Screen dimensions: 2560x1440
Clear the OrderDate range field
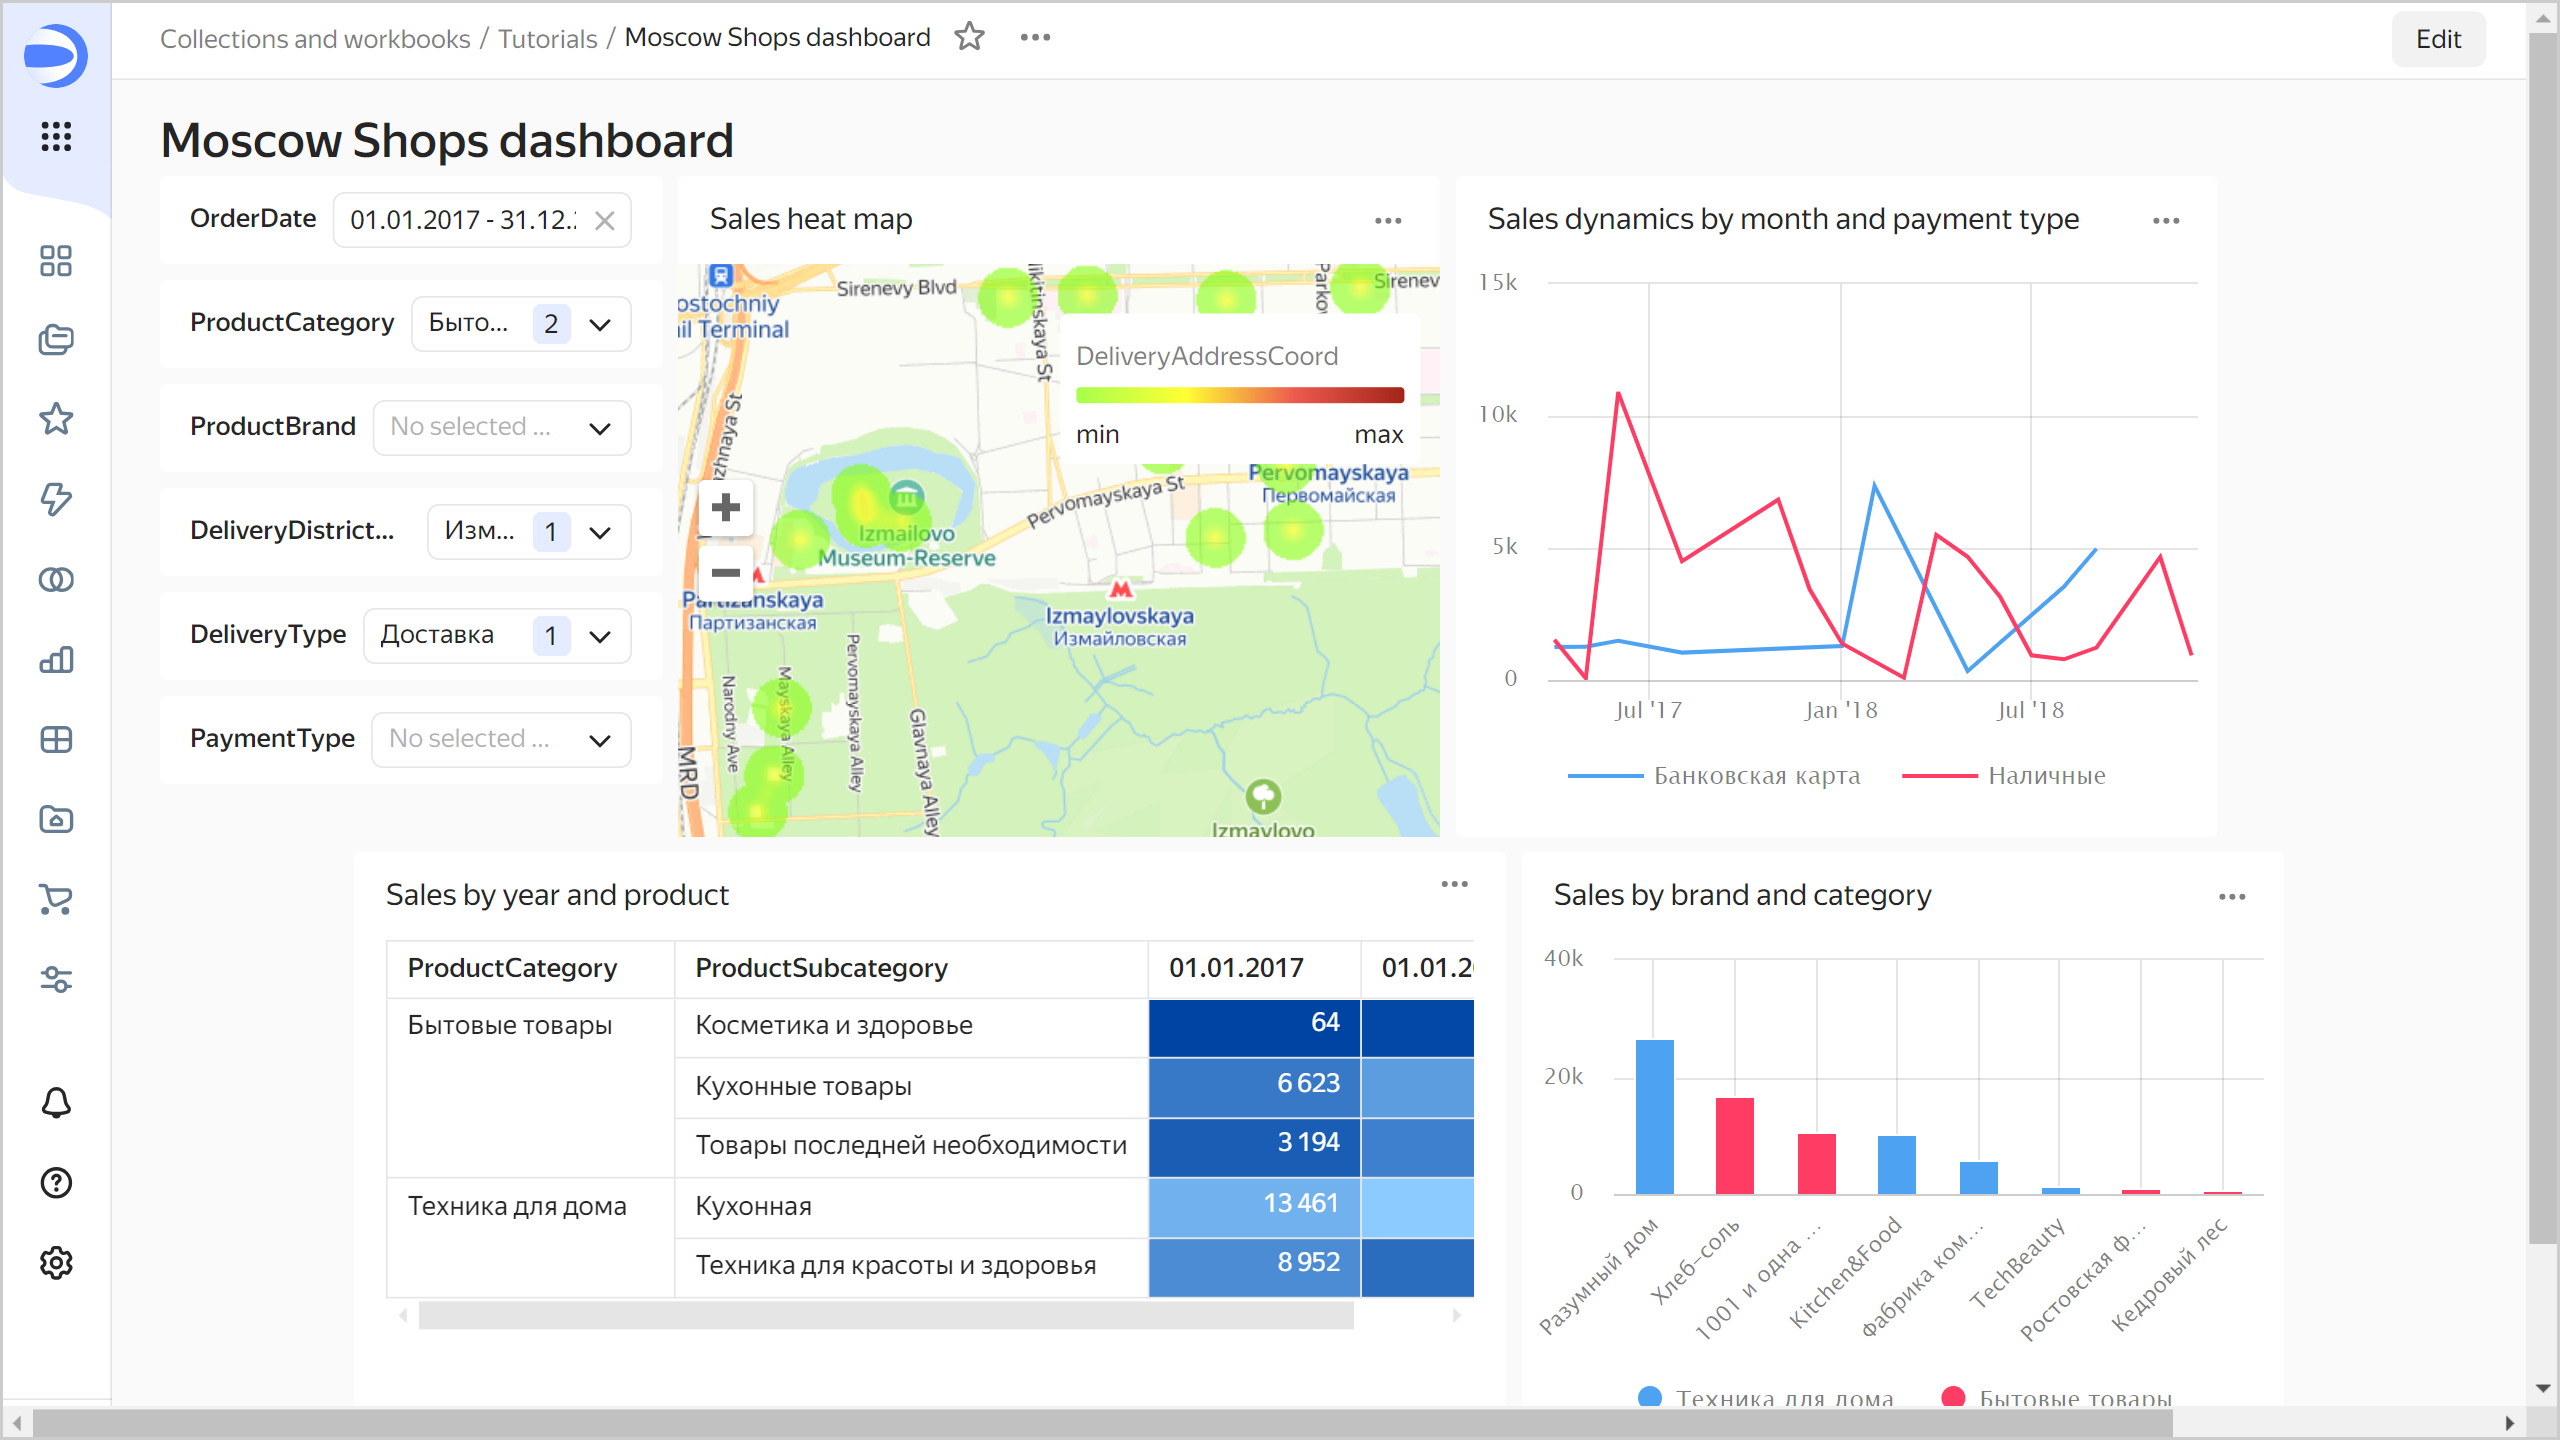click(604, 221)
